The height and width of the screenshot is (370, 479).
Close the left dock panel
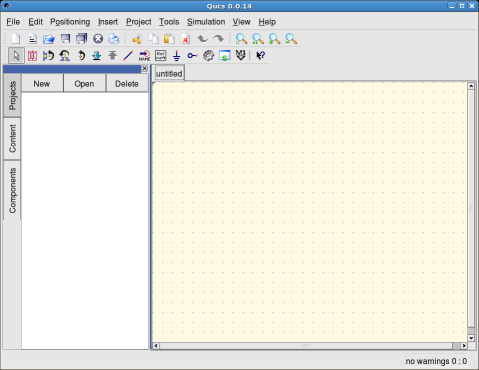tap(145, 68)
